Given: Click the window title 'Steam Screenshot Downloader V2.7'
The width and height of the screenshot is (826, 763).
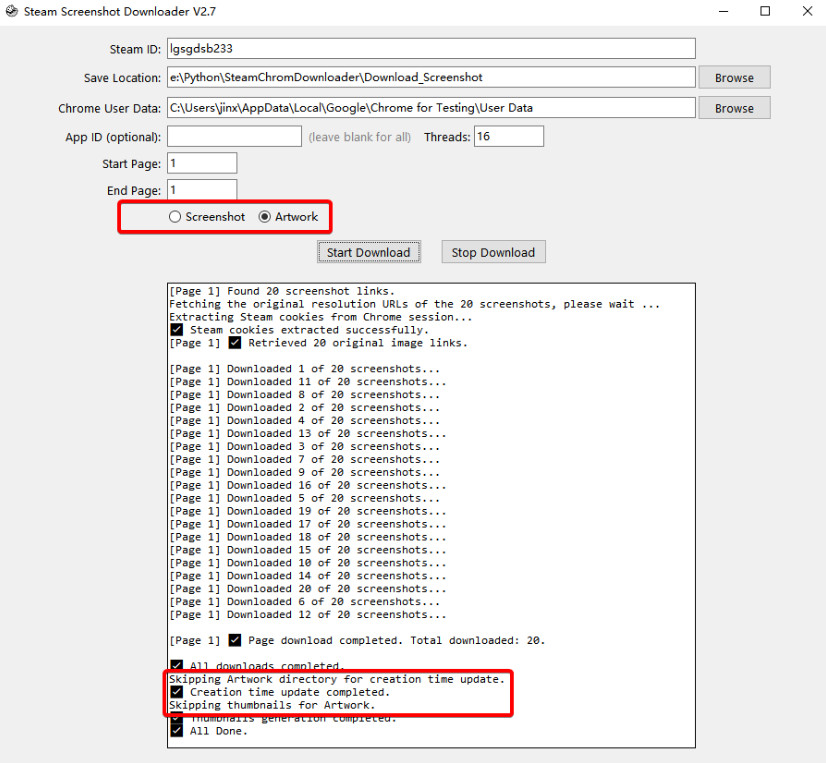Looking at the screenshot, I should (x=120, y=11).
